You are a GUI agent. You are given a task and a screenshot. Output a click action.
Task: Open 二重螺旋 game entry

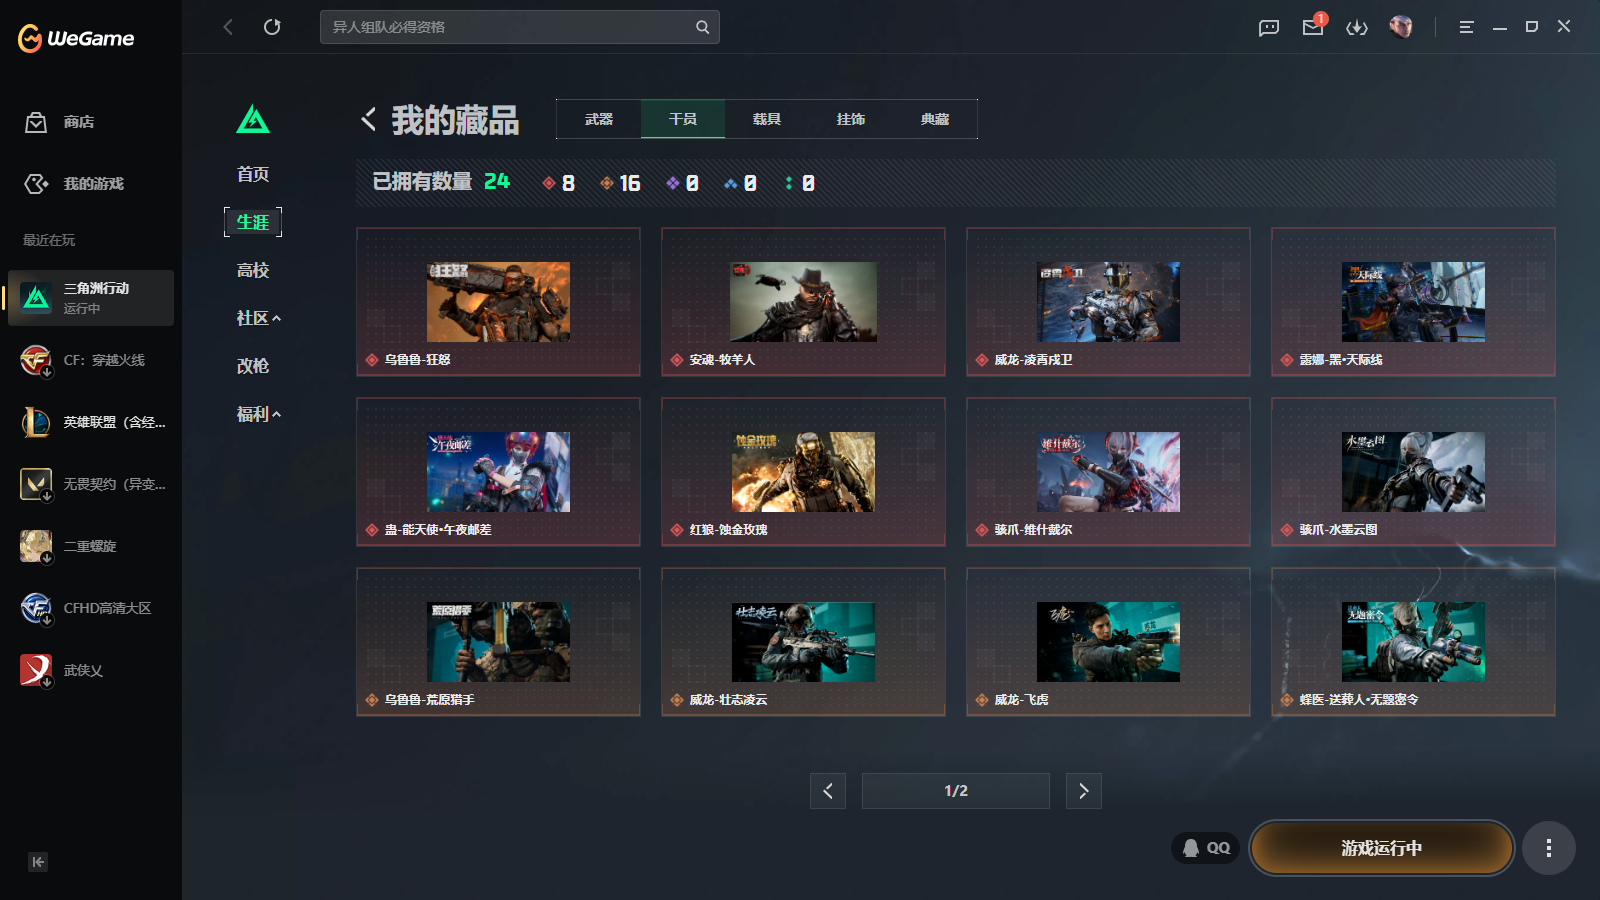[x=91, y=546]
